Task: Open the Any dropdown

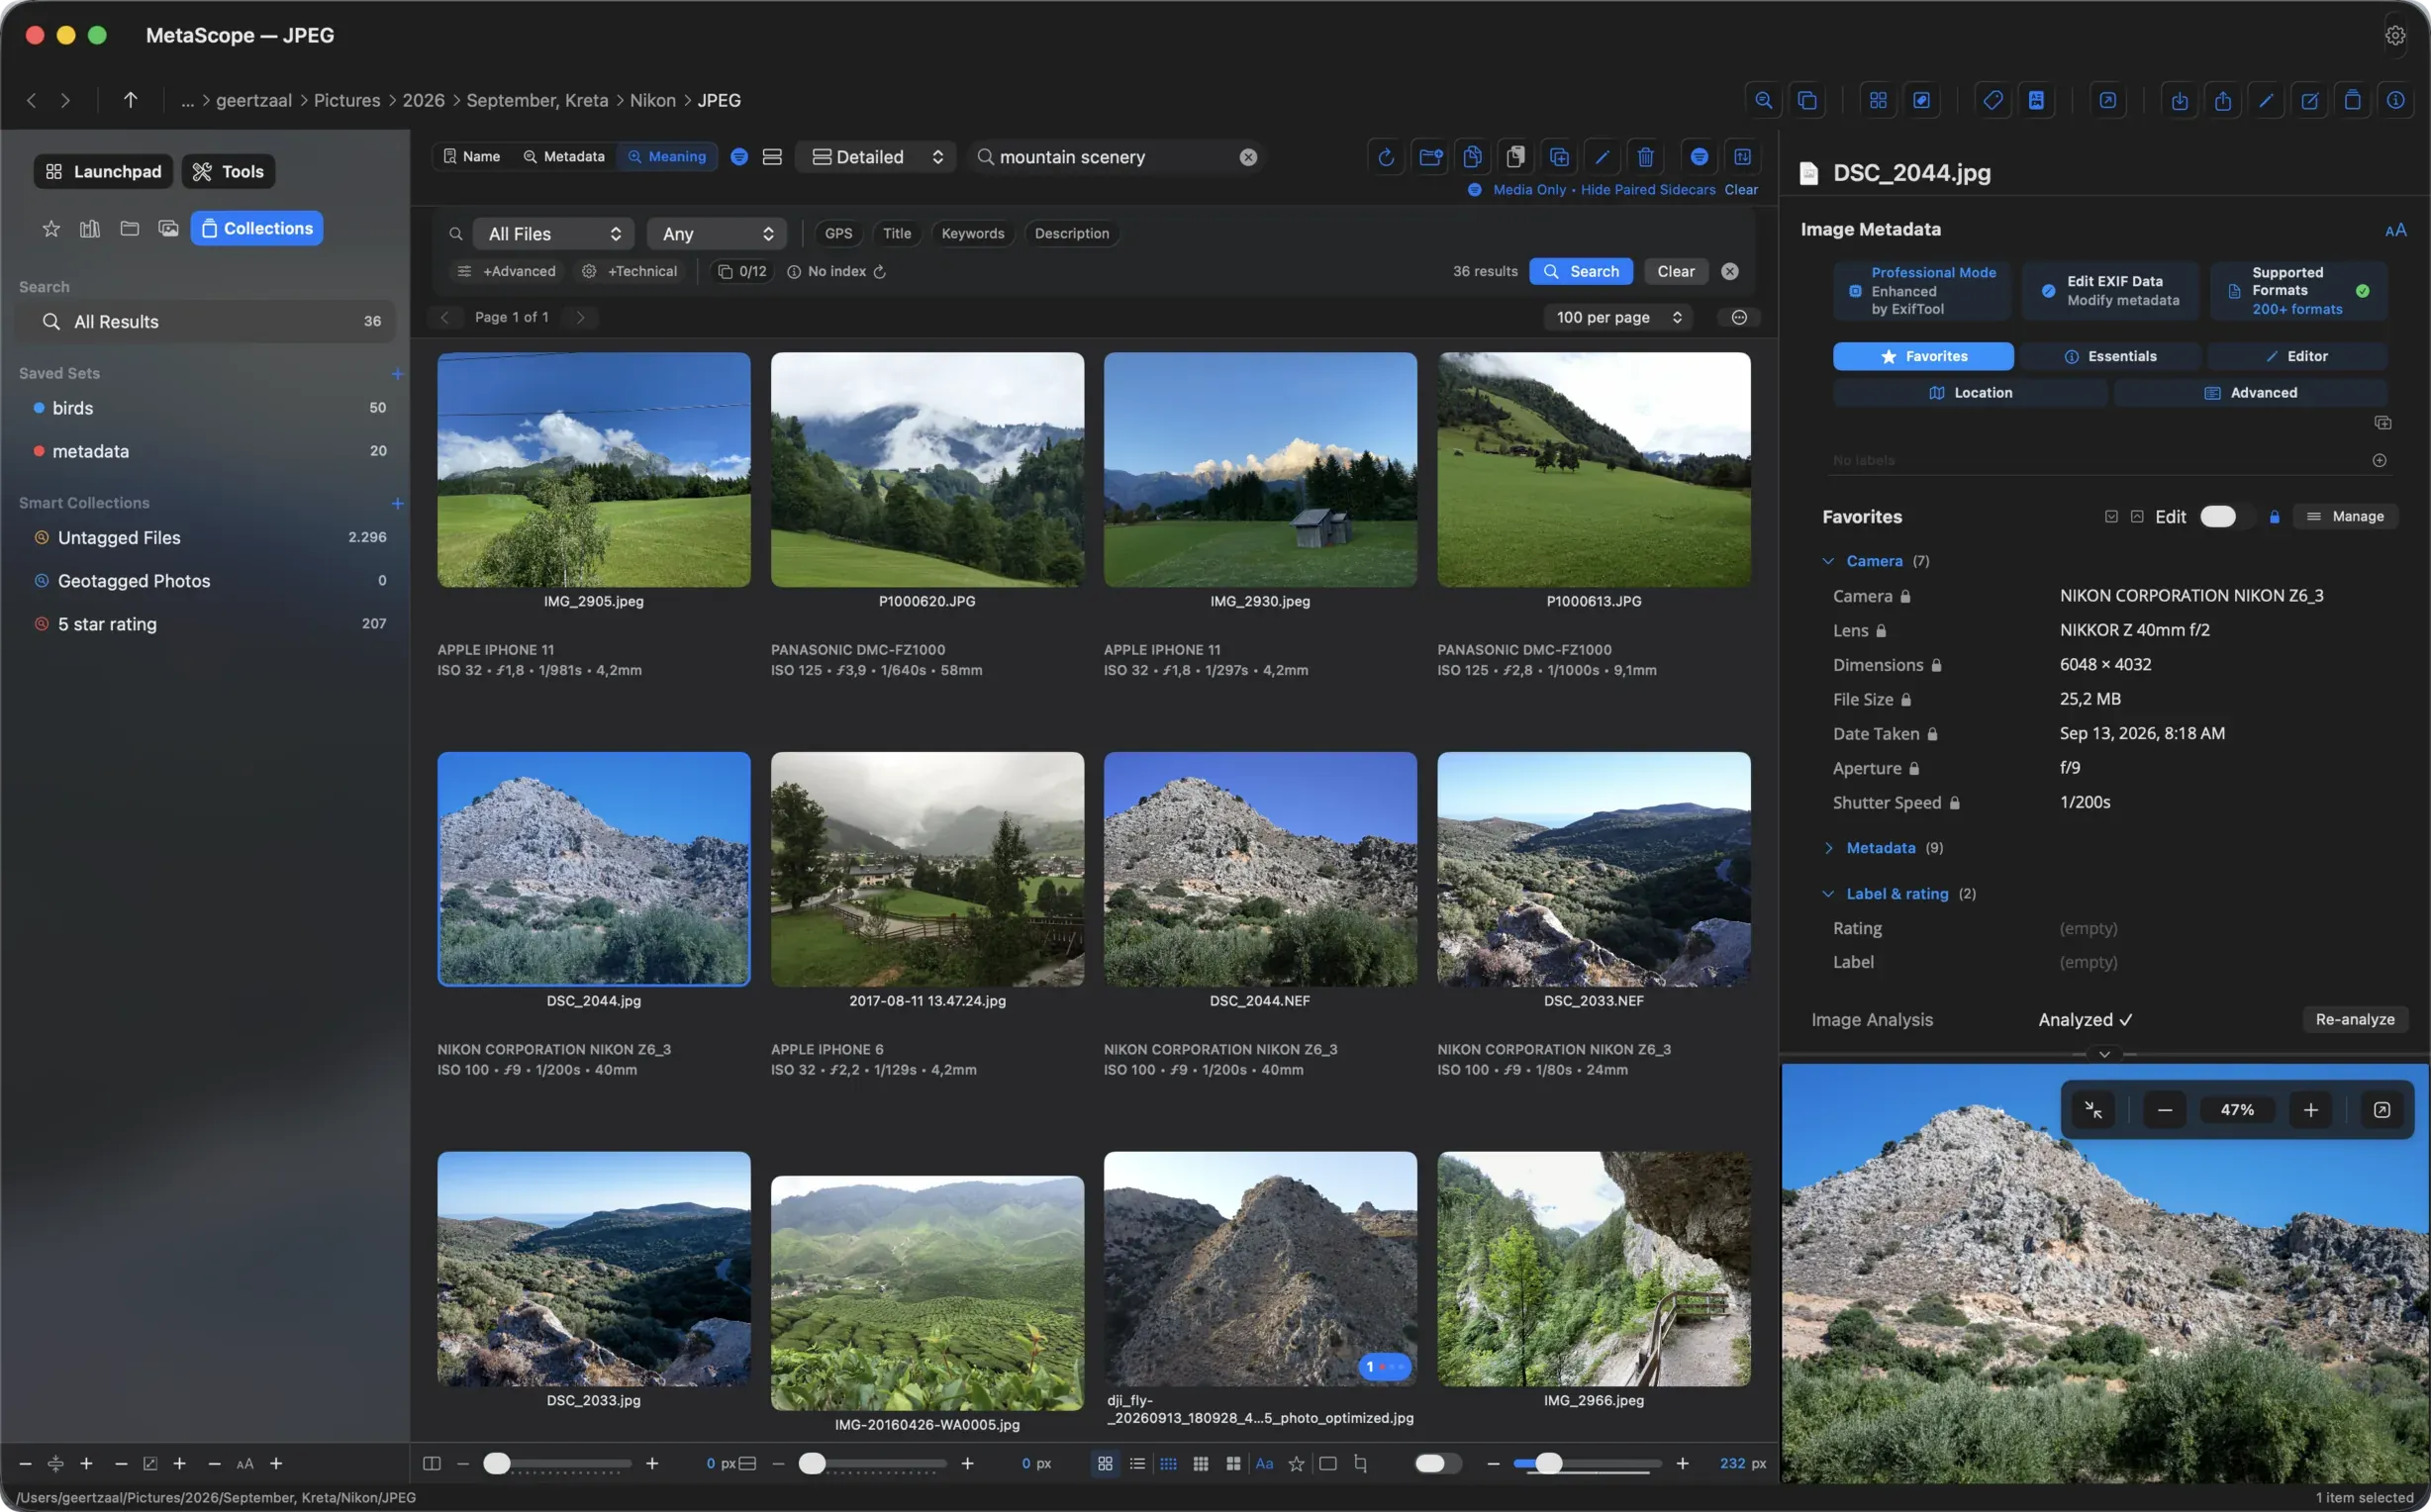Action: [x=716, y=234]
